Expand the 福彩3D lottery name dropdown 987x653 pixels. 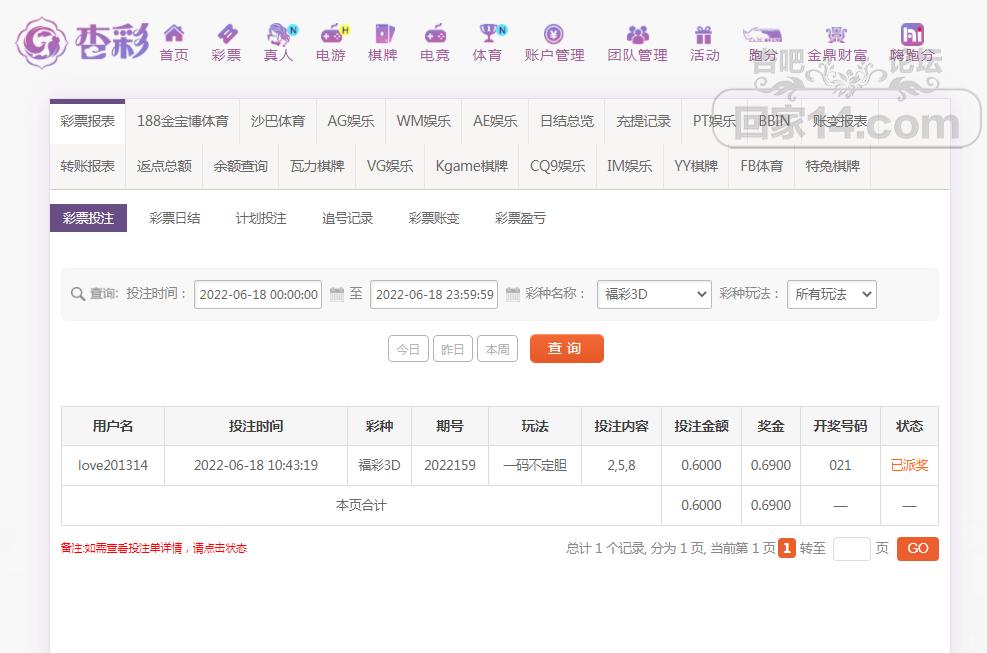654,294
